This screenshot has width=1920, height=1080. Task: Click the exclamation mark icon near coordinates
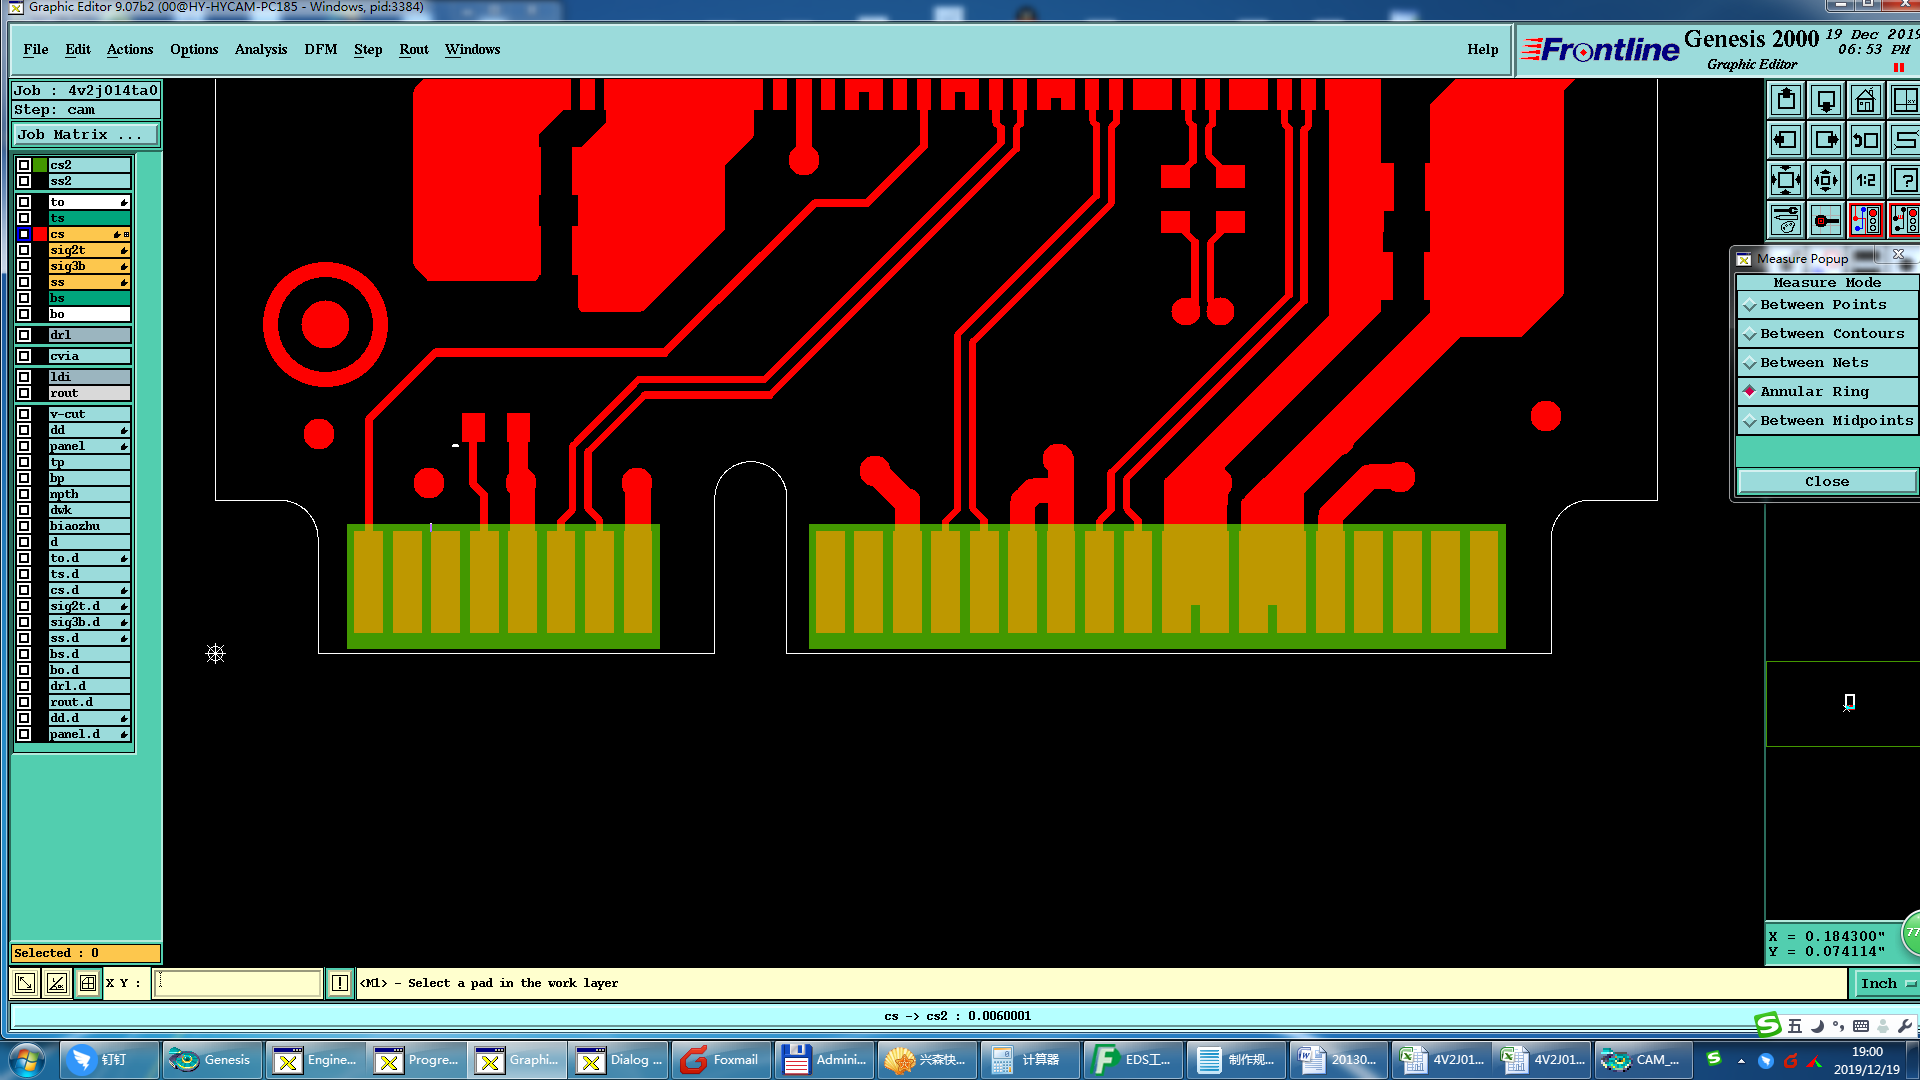pyautogui.click(x=340, y=984)
